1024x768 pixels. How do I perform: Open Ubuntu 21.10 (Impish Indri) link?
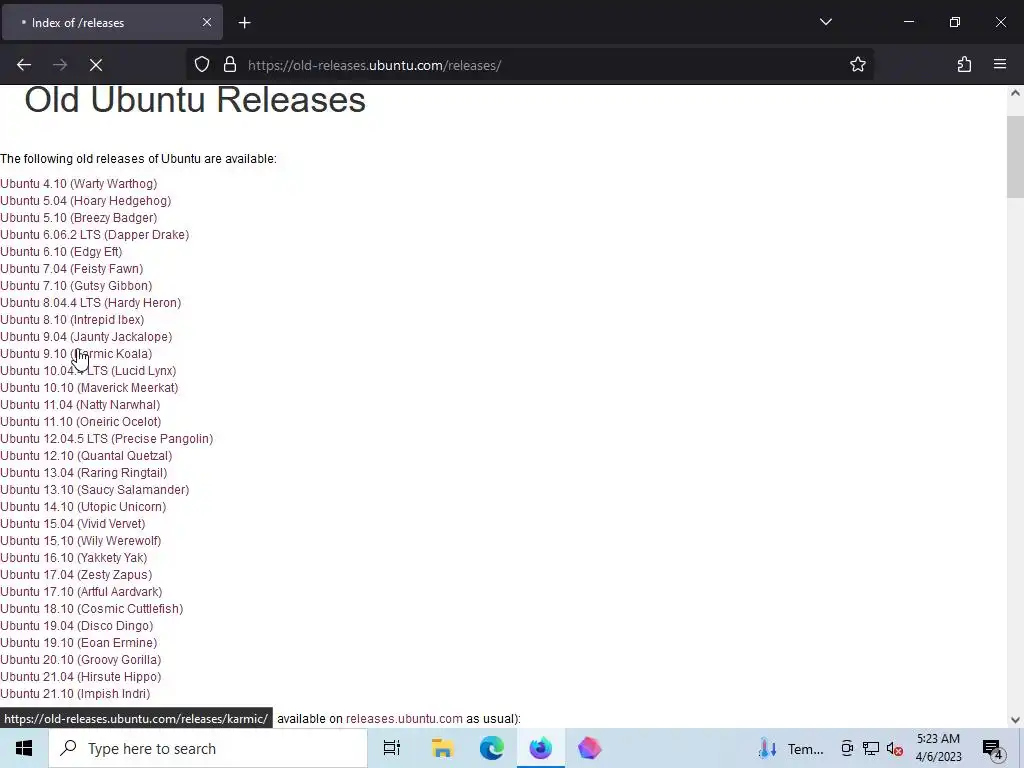point(75,693)
